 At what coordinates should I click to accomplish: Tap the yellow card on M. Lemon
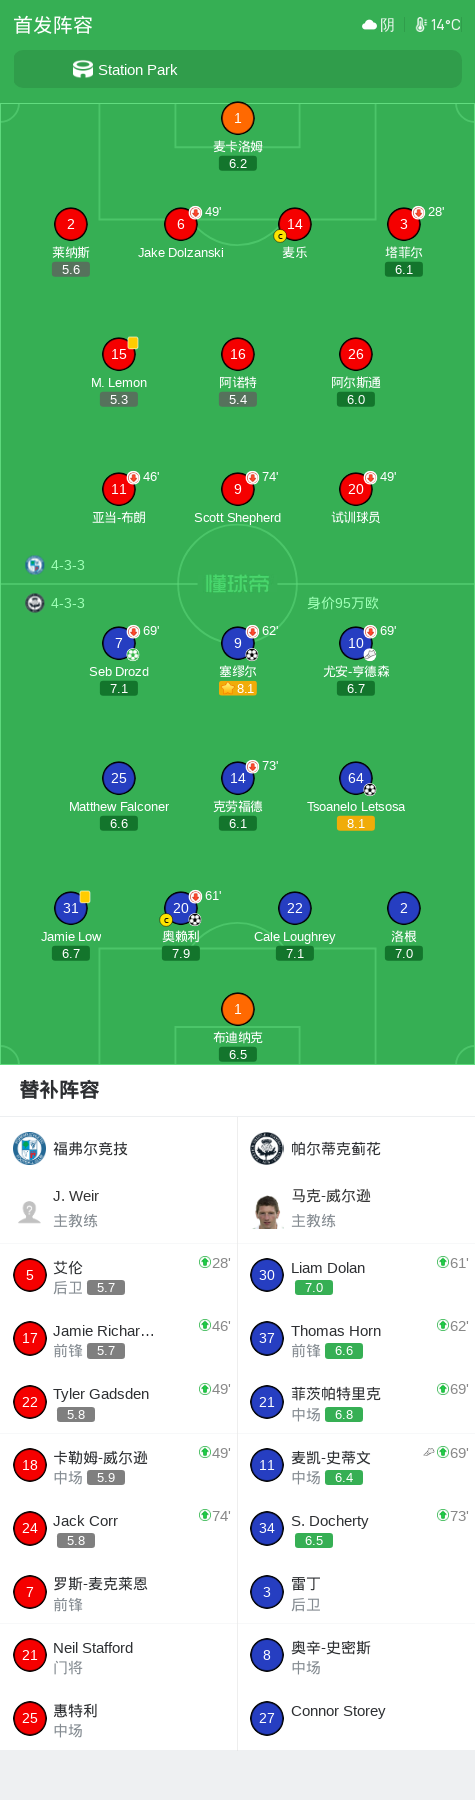click(133, 343)
